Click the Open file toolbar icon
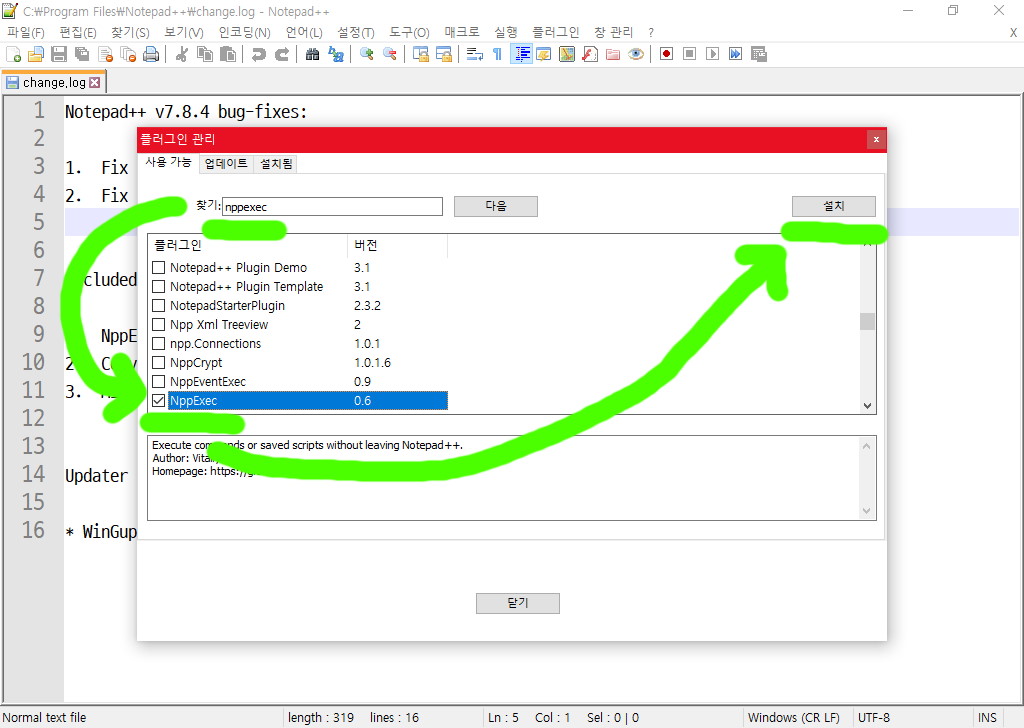This screenshot has height=728, width=1024. pos(36,54)
